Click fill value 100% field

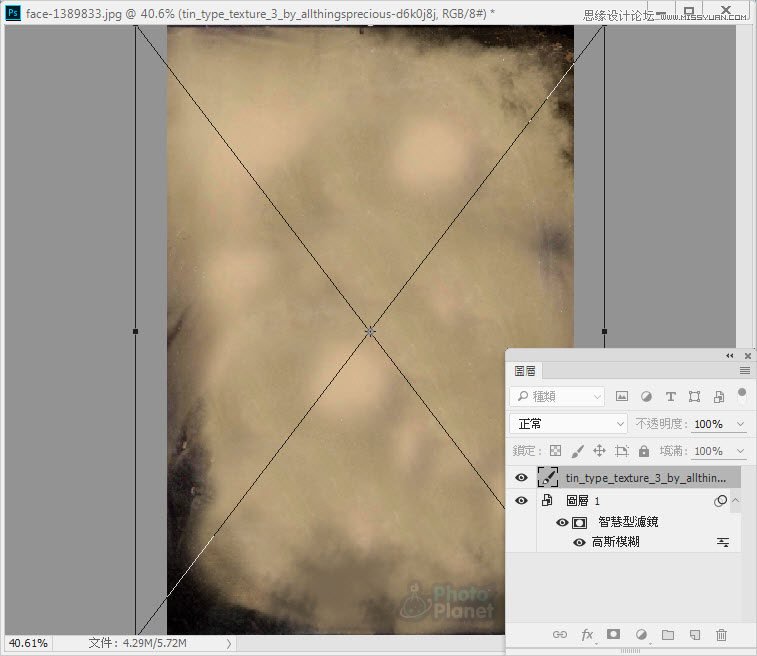[x=708, y=451]
